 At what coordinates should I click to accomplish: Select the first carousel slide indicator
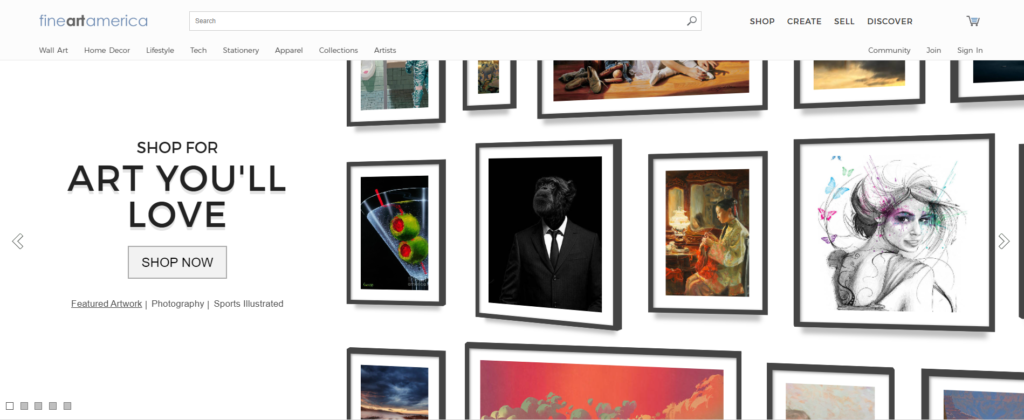(x=10, y=406)
